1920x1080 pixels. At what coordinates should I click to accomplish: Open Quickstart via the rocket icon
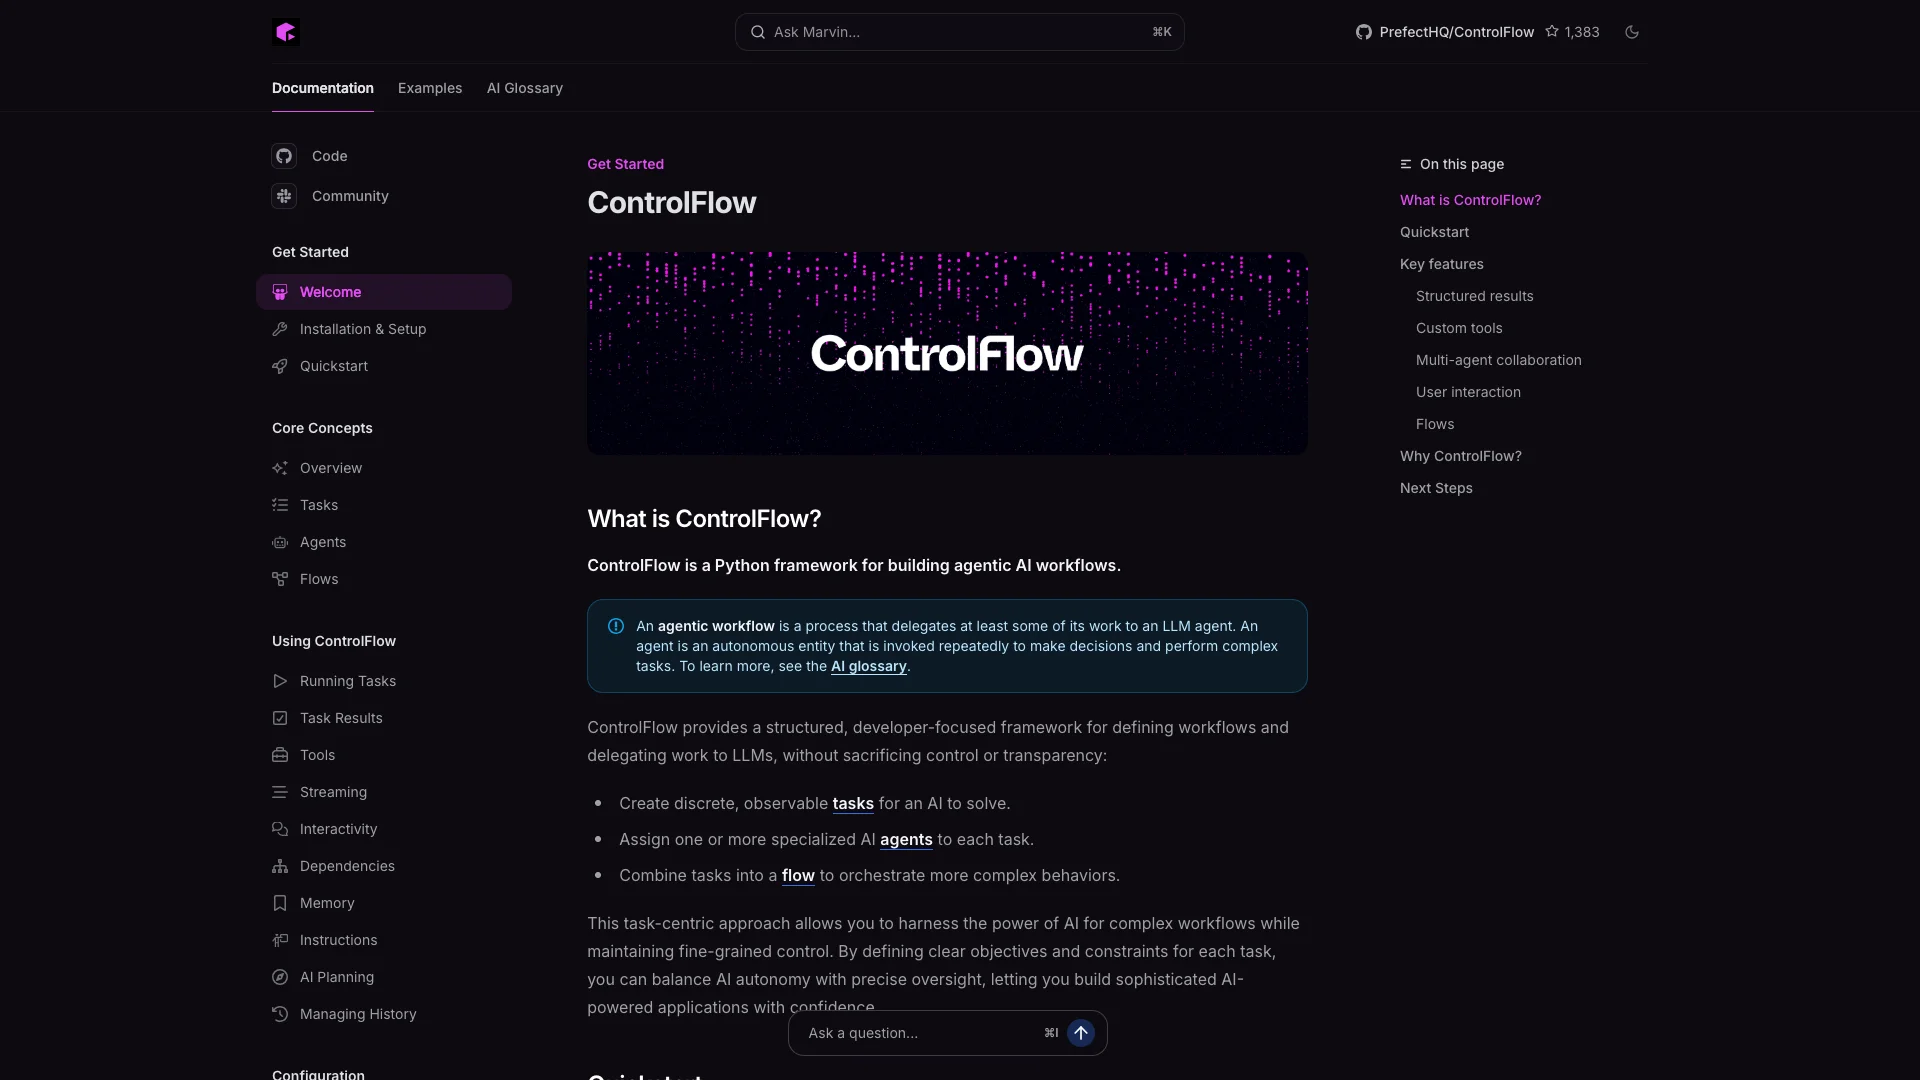click(x=280, y=366)
